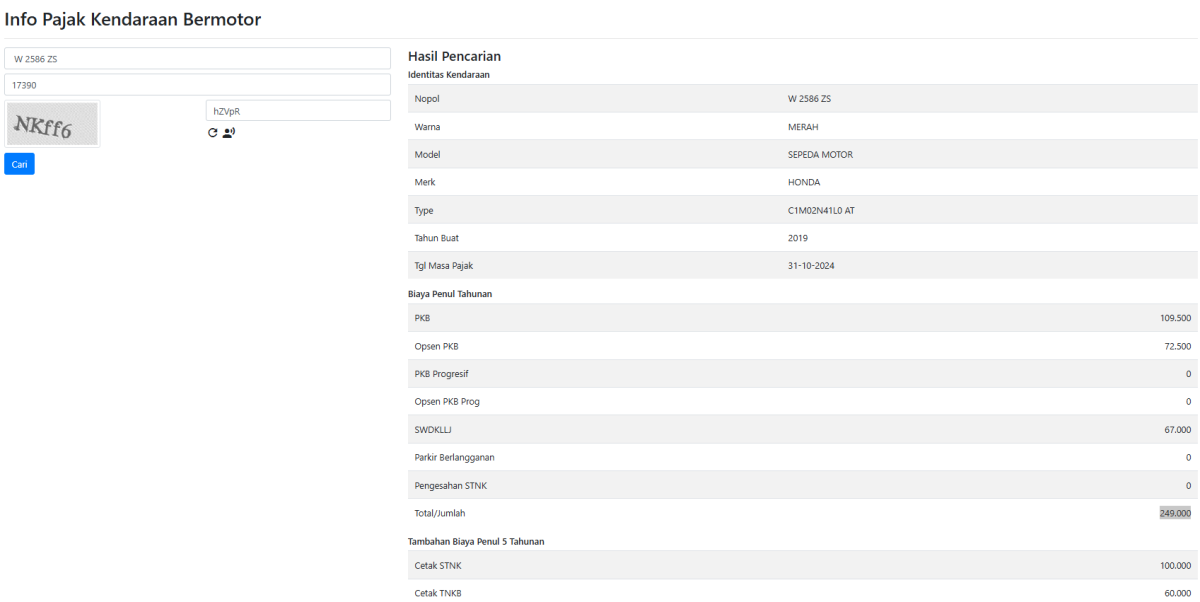Click the refresh captcha icon
Screen dimensions: 1200x602
(x=212, y=133)
